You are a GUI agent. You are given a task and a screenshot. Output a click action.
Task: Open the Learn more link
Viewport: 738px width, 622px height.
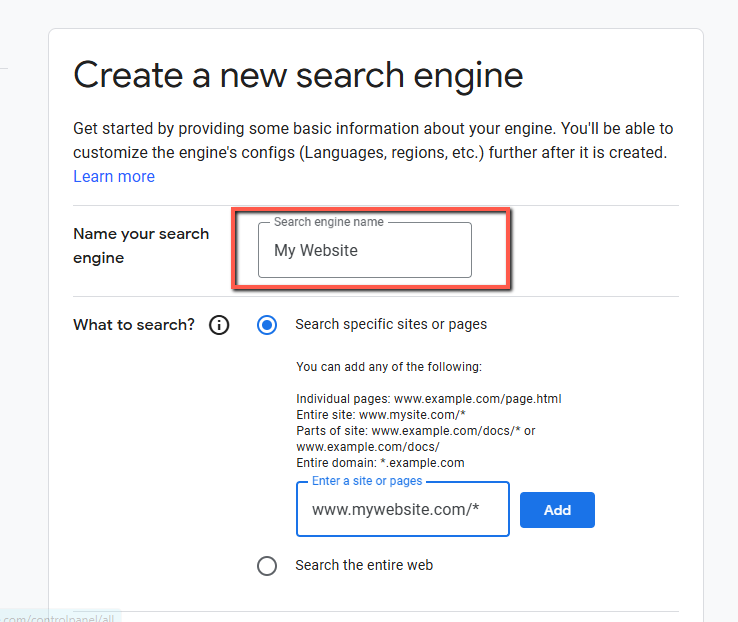coord(114,176)
